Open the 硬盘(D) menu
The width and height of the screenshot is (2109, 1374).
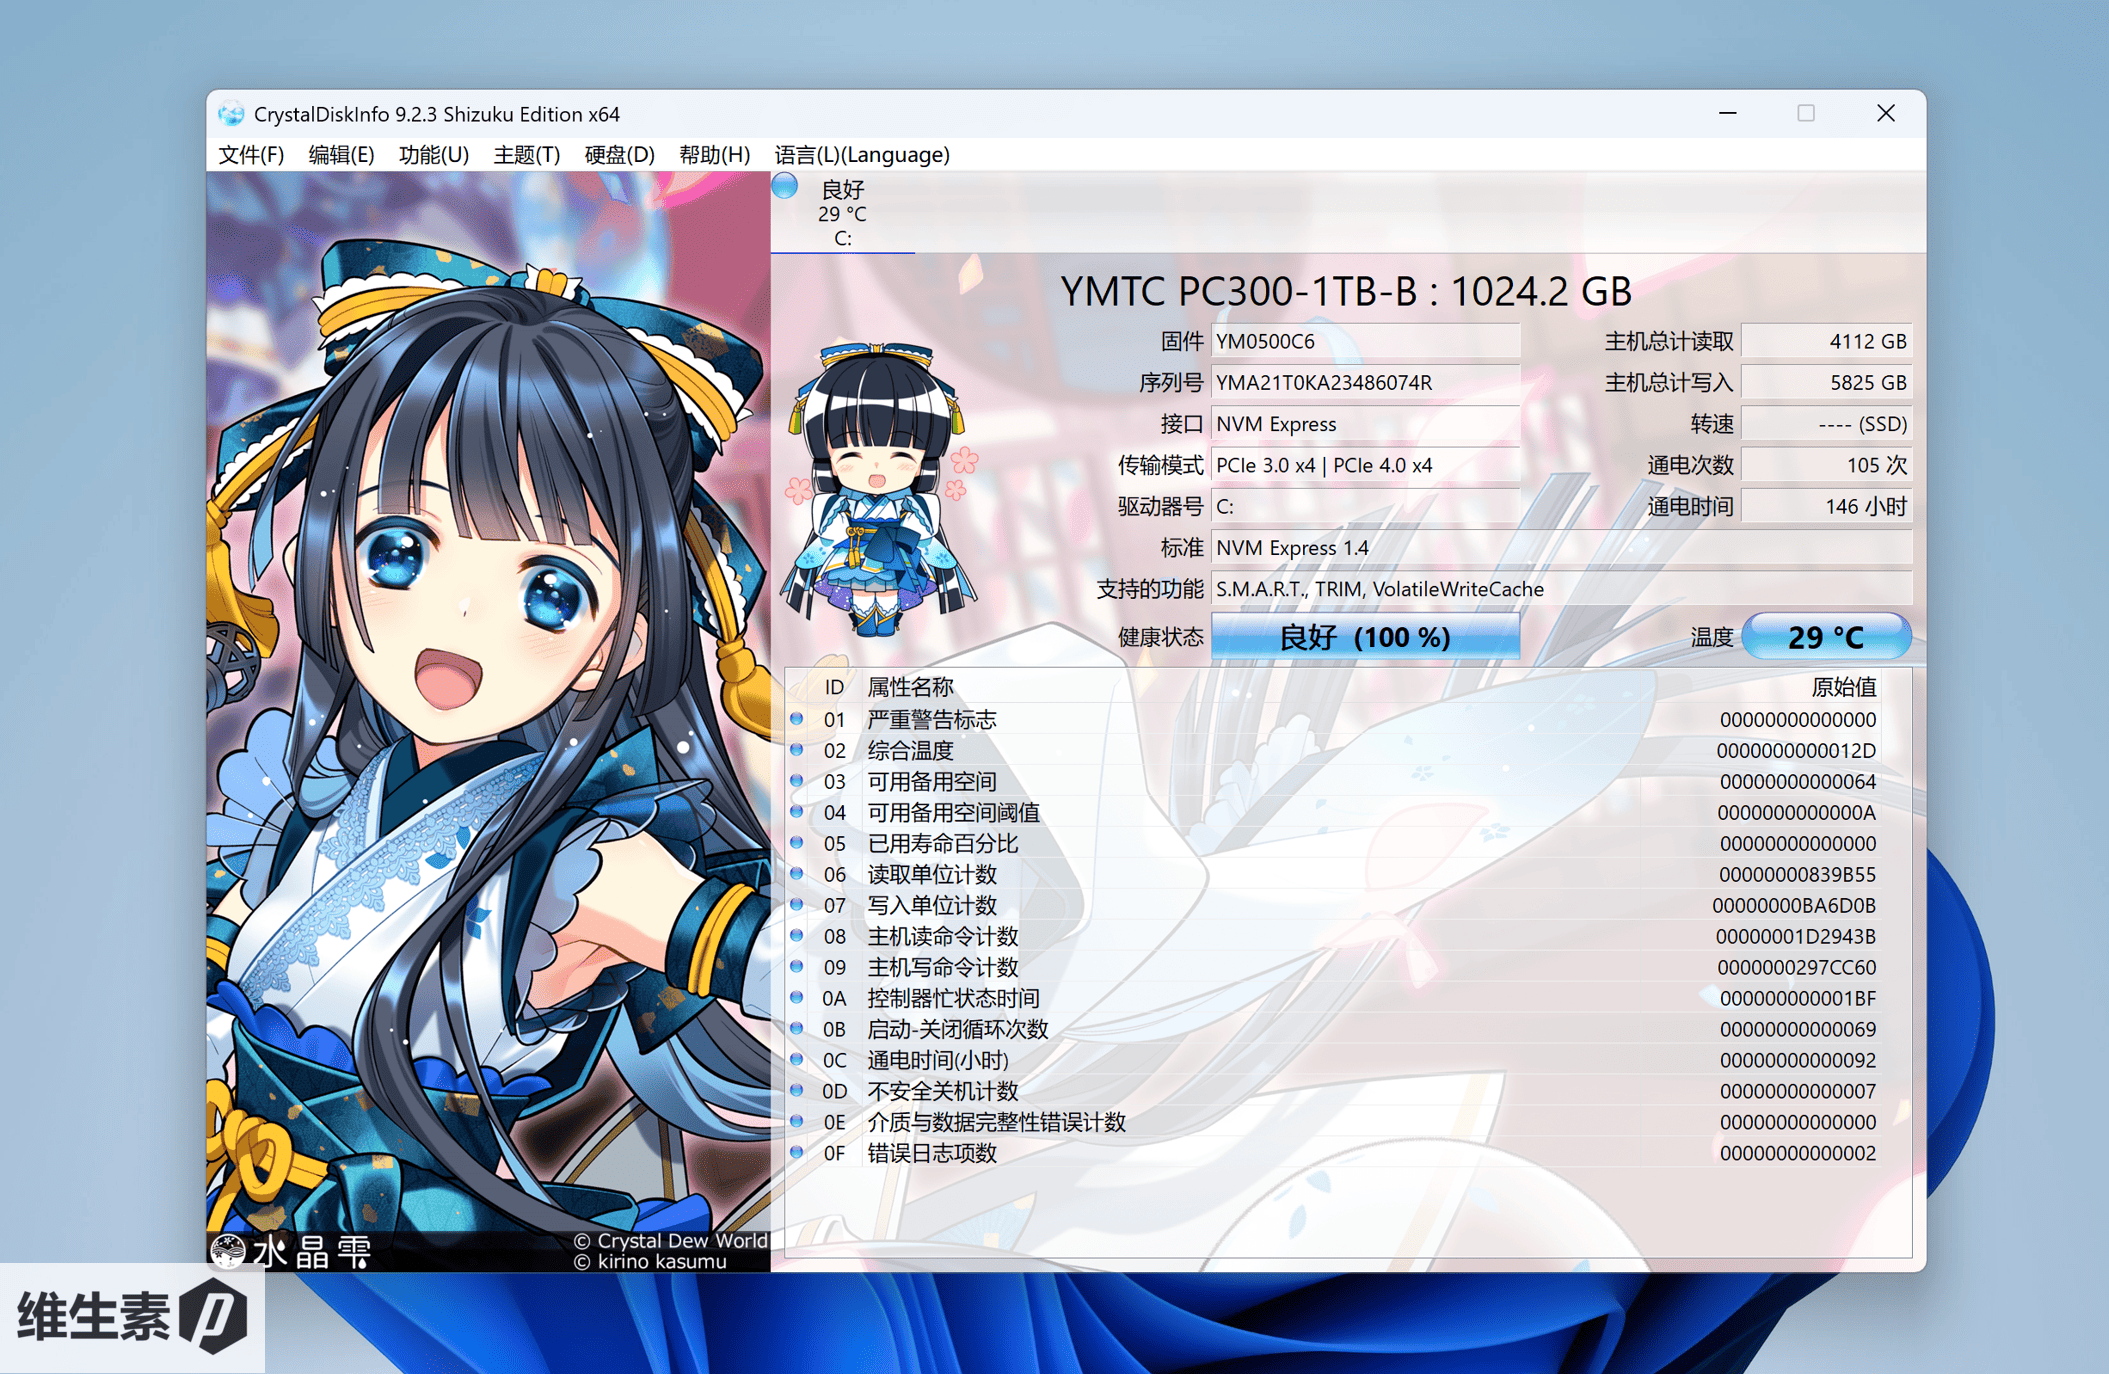tap(619, 155)
